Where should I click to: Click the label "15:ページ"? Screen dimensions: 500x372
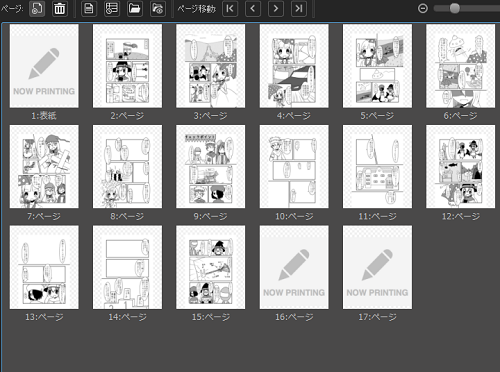[211, 317]
